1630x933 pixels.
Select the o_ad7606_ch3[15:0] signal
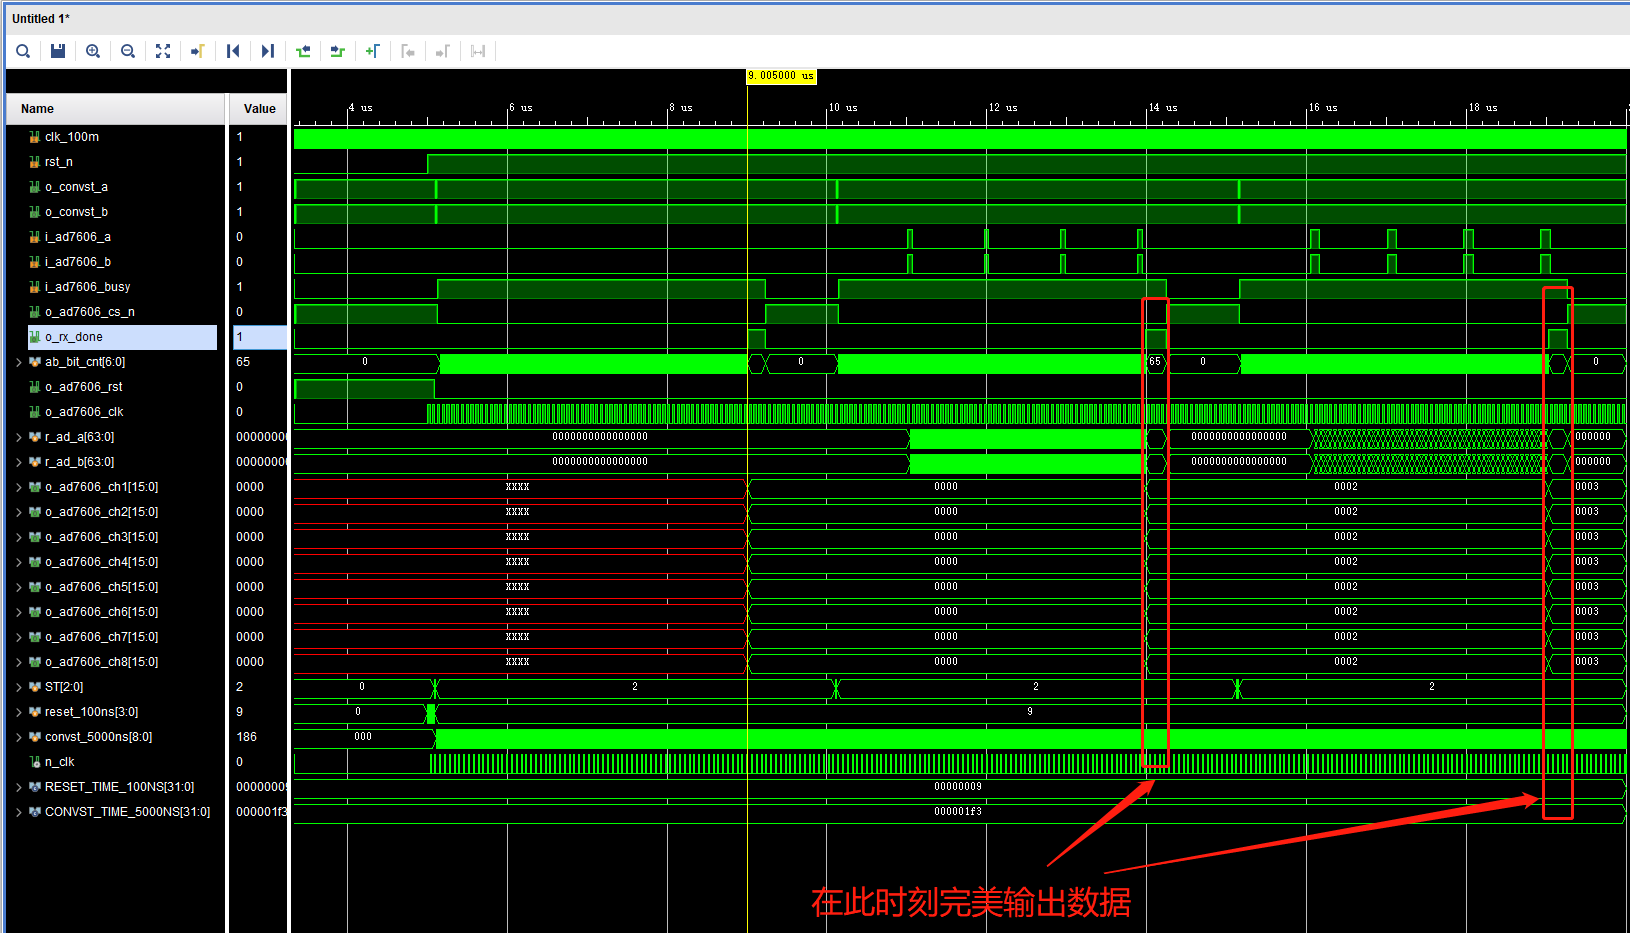(x=101, y=537)
